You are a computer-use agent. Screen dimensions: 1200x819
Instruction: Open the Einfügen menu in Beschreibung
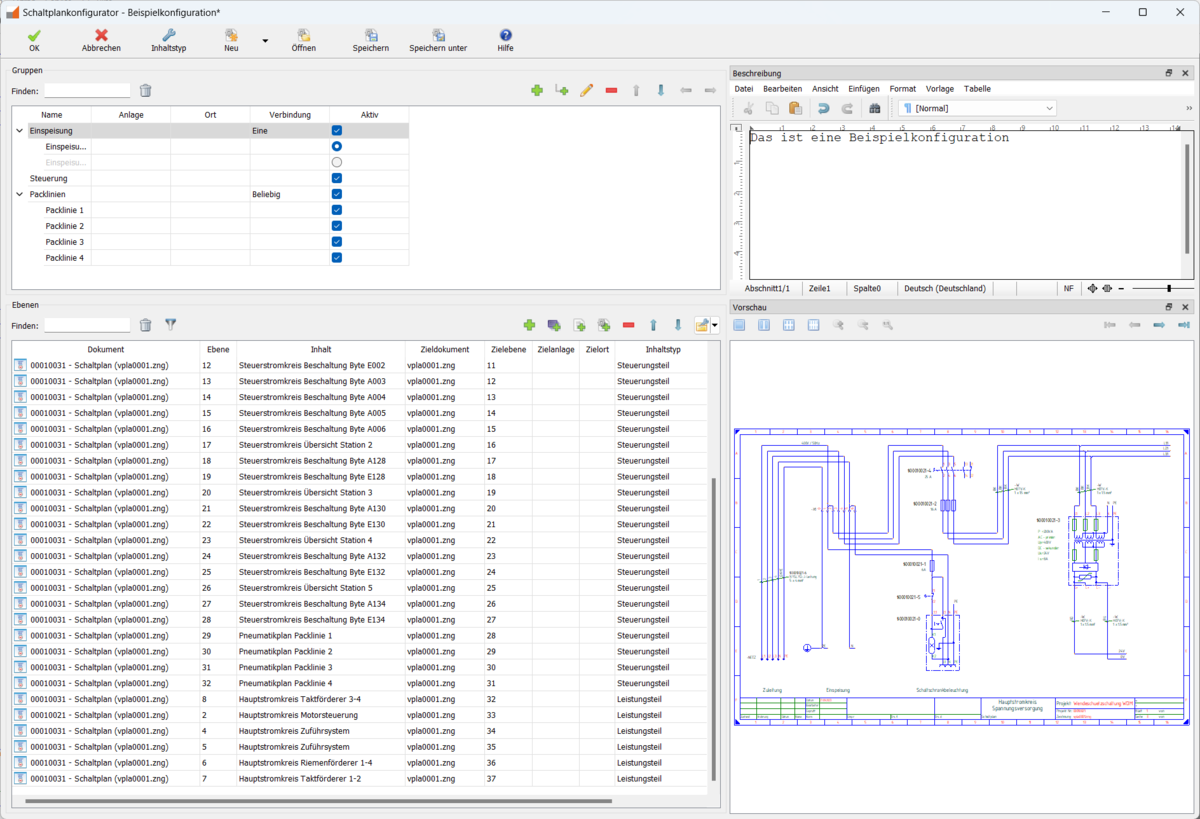(863, 89)
